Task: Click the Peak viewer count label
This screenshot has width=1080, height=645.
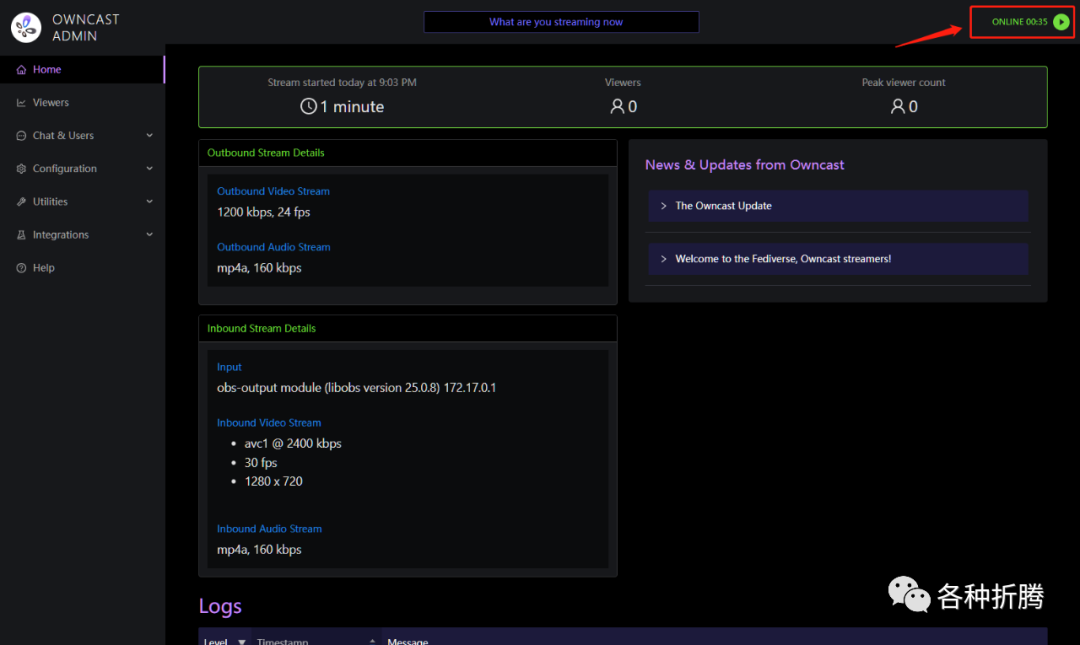Action: (904, 83)
